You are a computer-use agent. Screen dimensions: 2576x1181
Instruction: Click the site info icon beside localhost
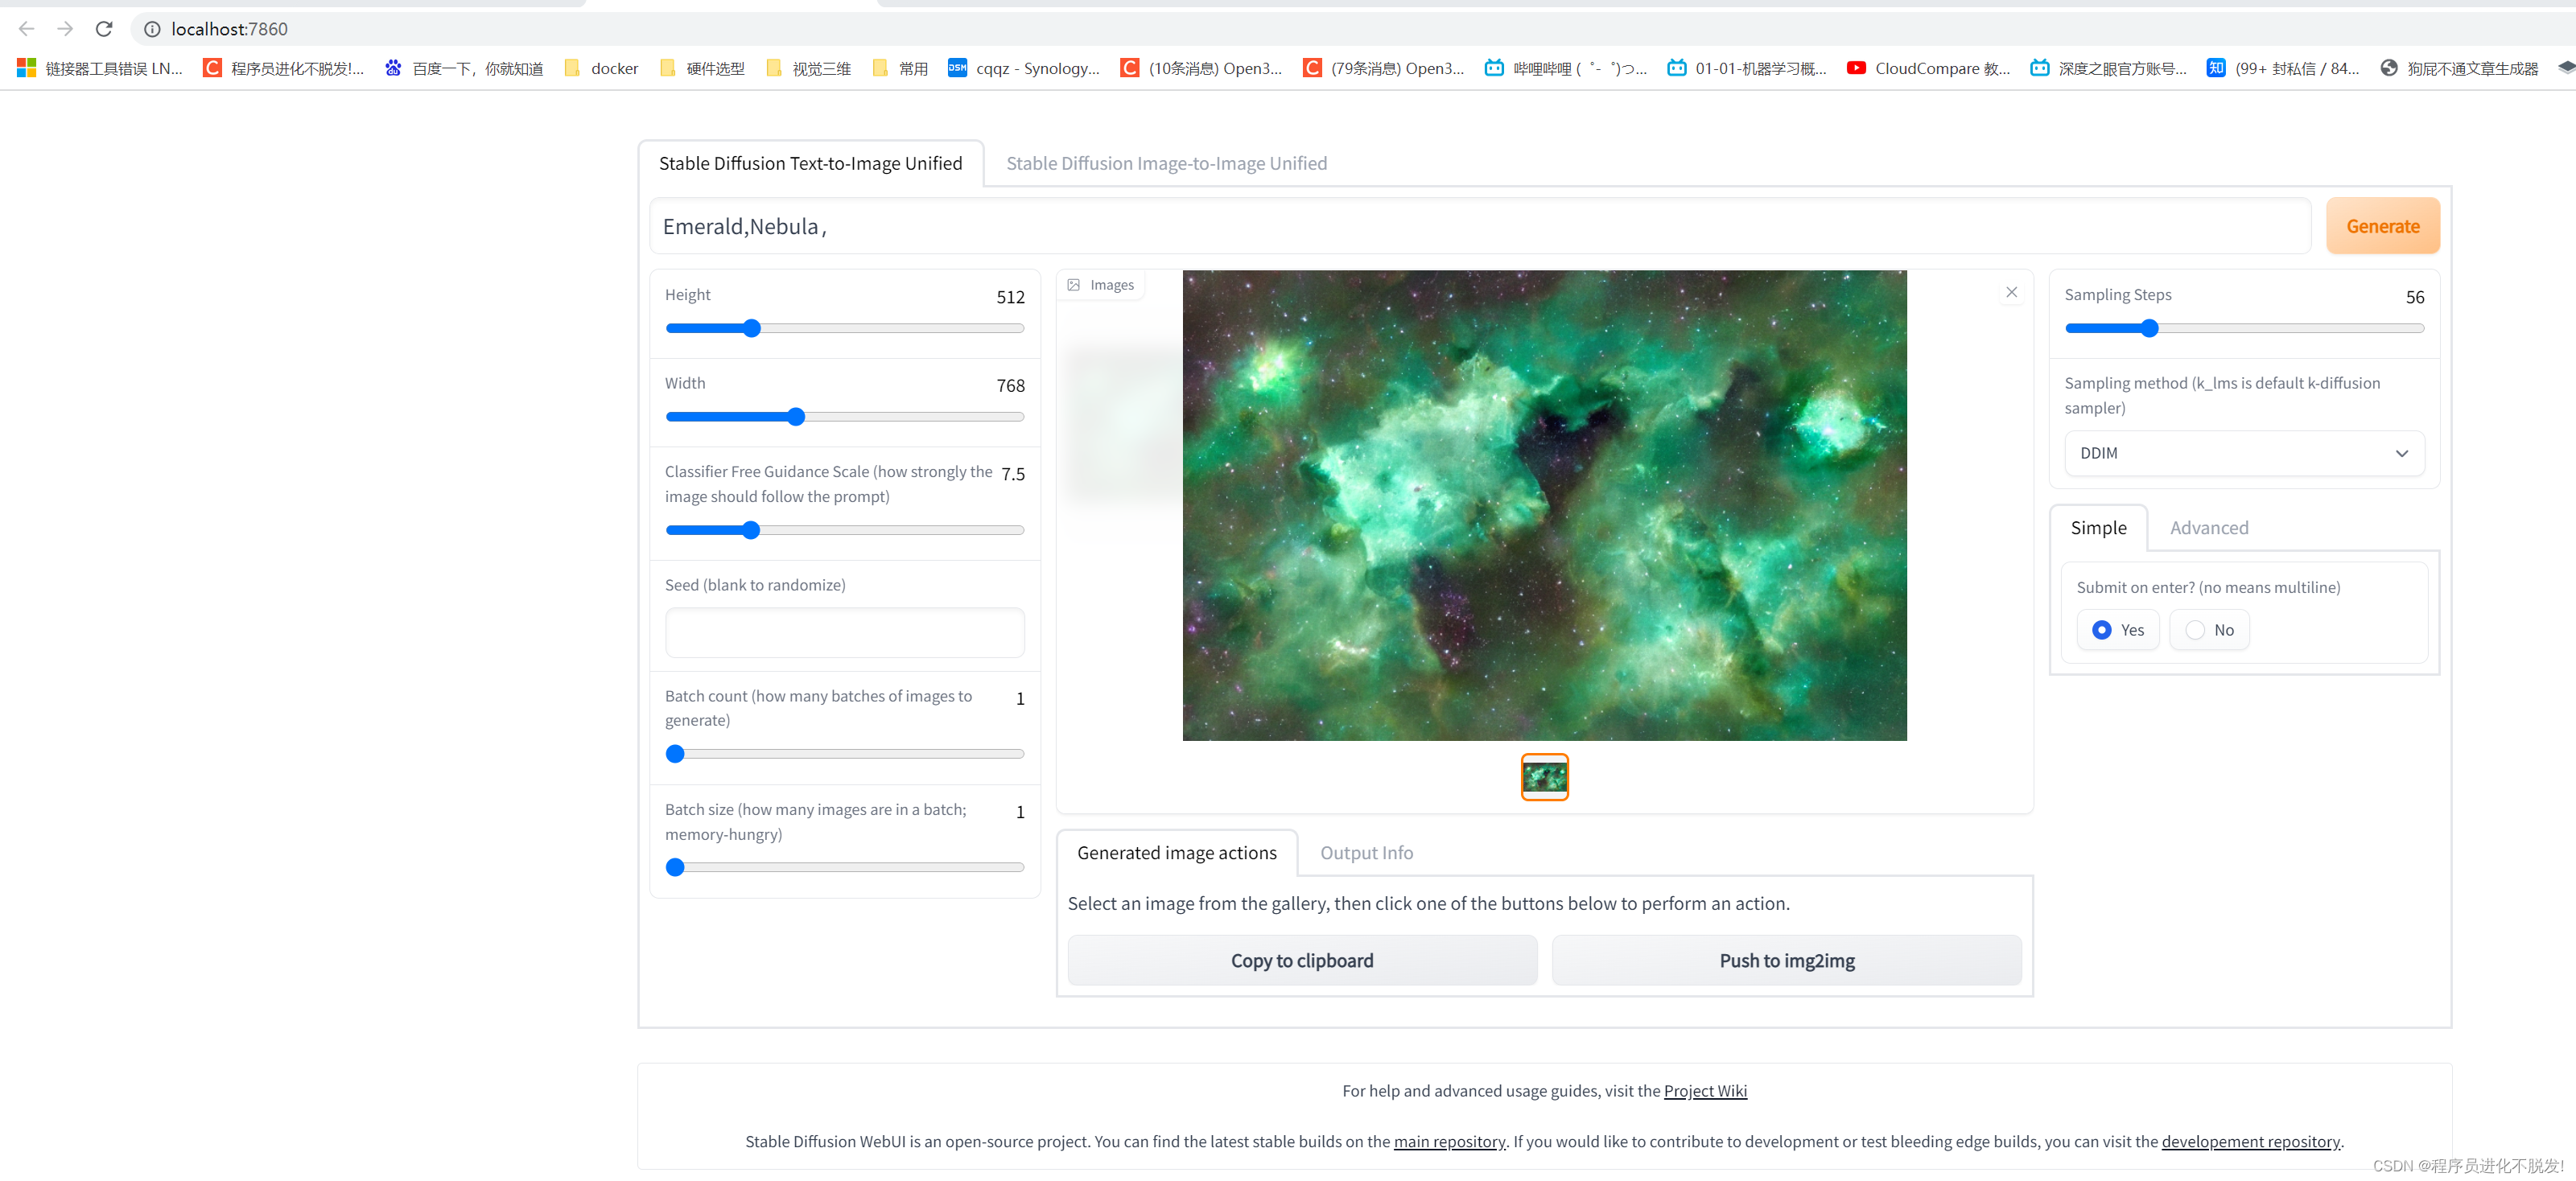pyautogui.click(x=152, y=29)
